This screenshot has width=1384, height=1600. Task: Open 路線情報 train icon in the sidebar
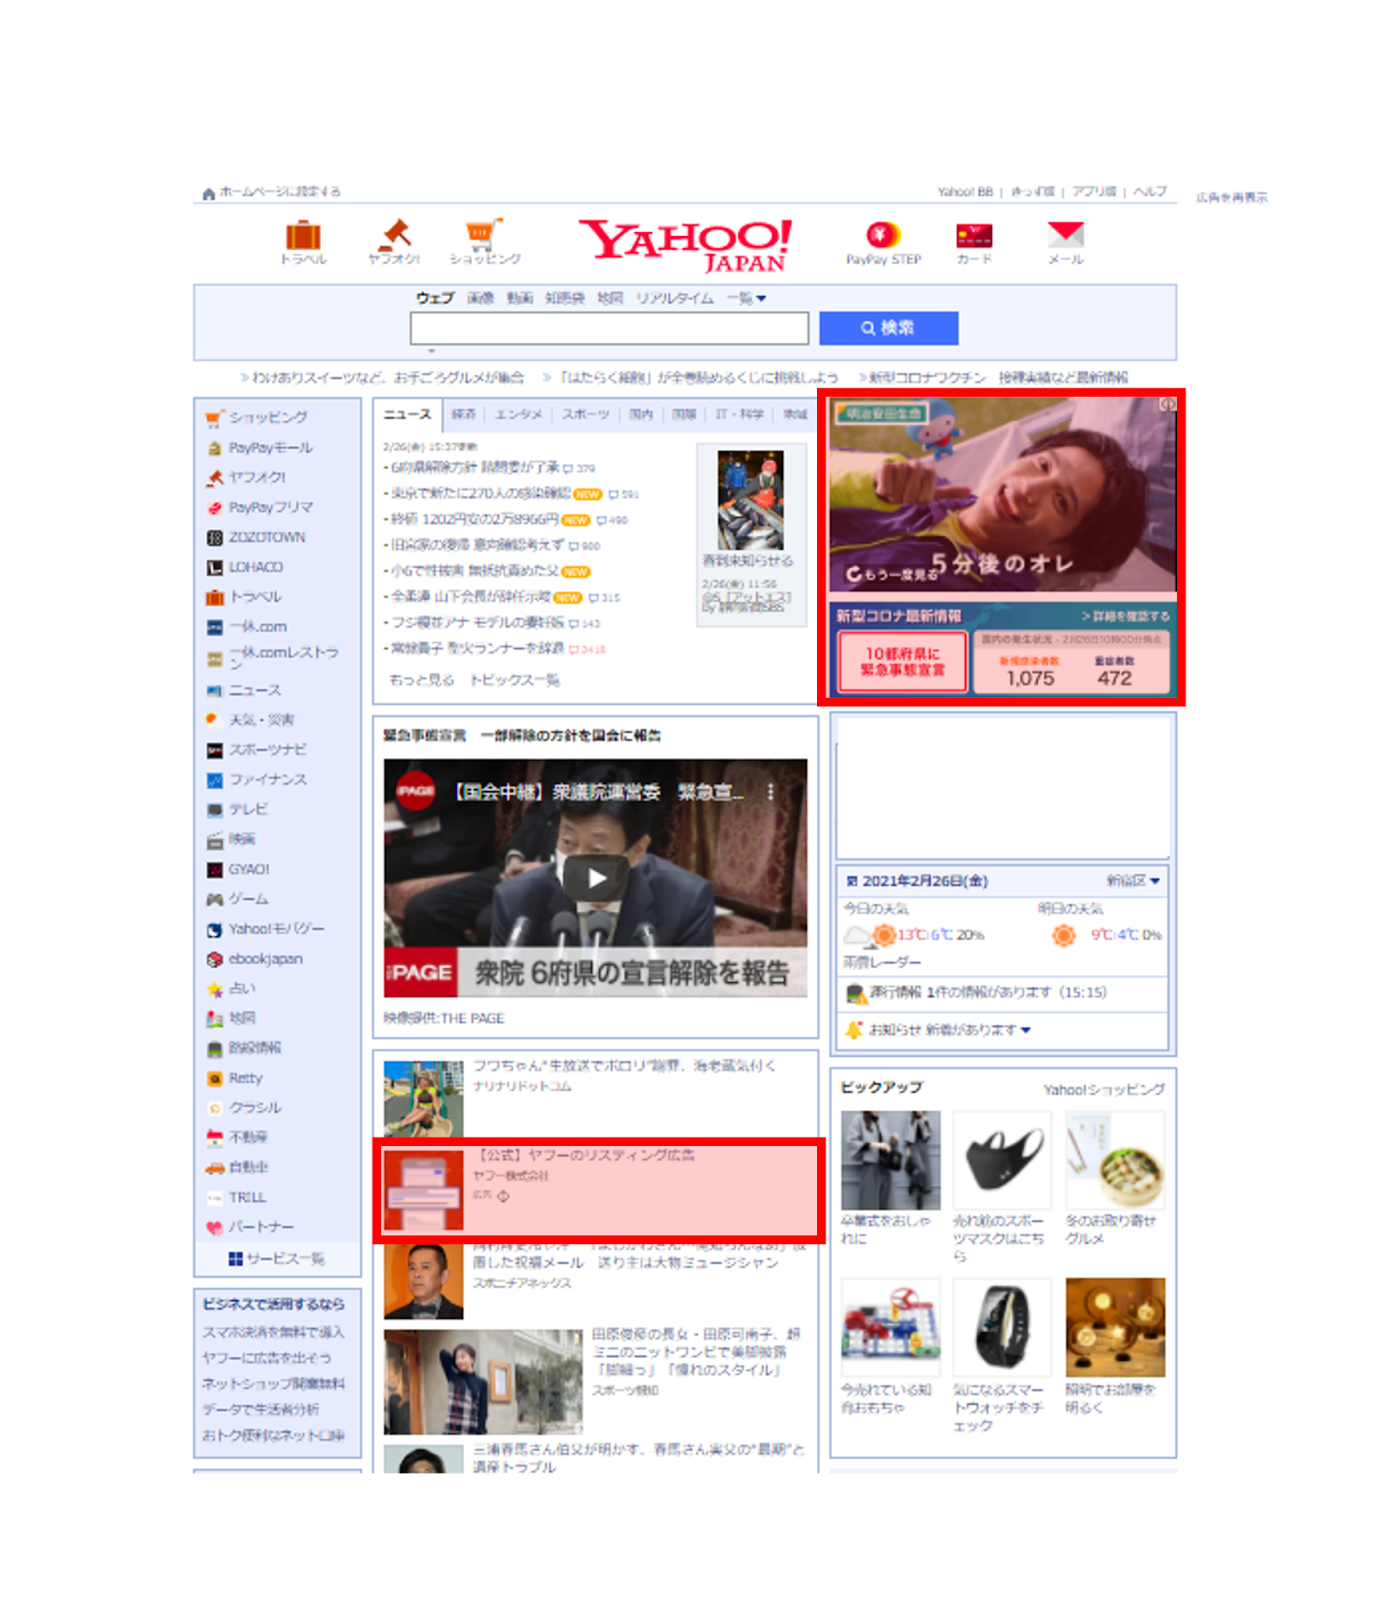[214, 1049]
